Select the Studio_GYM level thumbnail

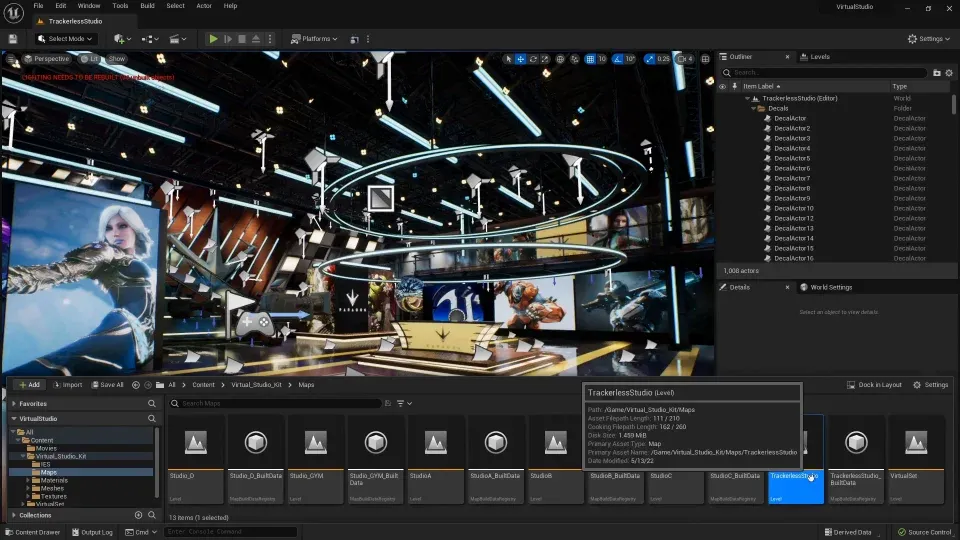click(315, 442)
